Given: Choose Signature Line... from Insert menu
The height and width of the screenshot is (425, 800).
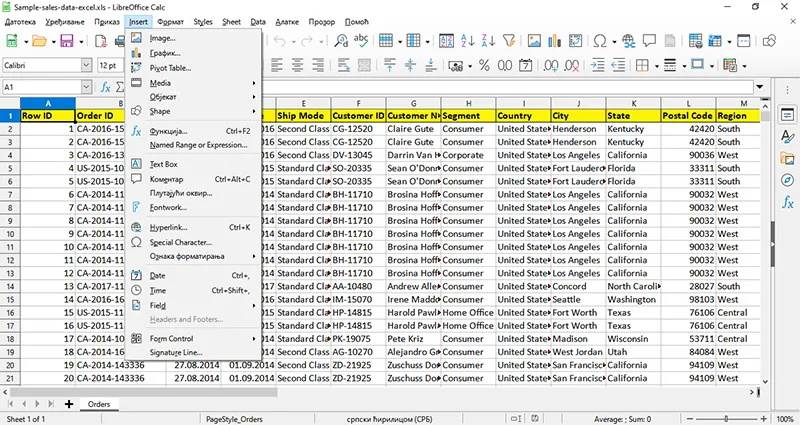Looking at the screenshot, I should tap(194, 353).
